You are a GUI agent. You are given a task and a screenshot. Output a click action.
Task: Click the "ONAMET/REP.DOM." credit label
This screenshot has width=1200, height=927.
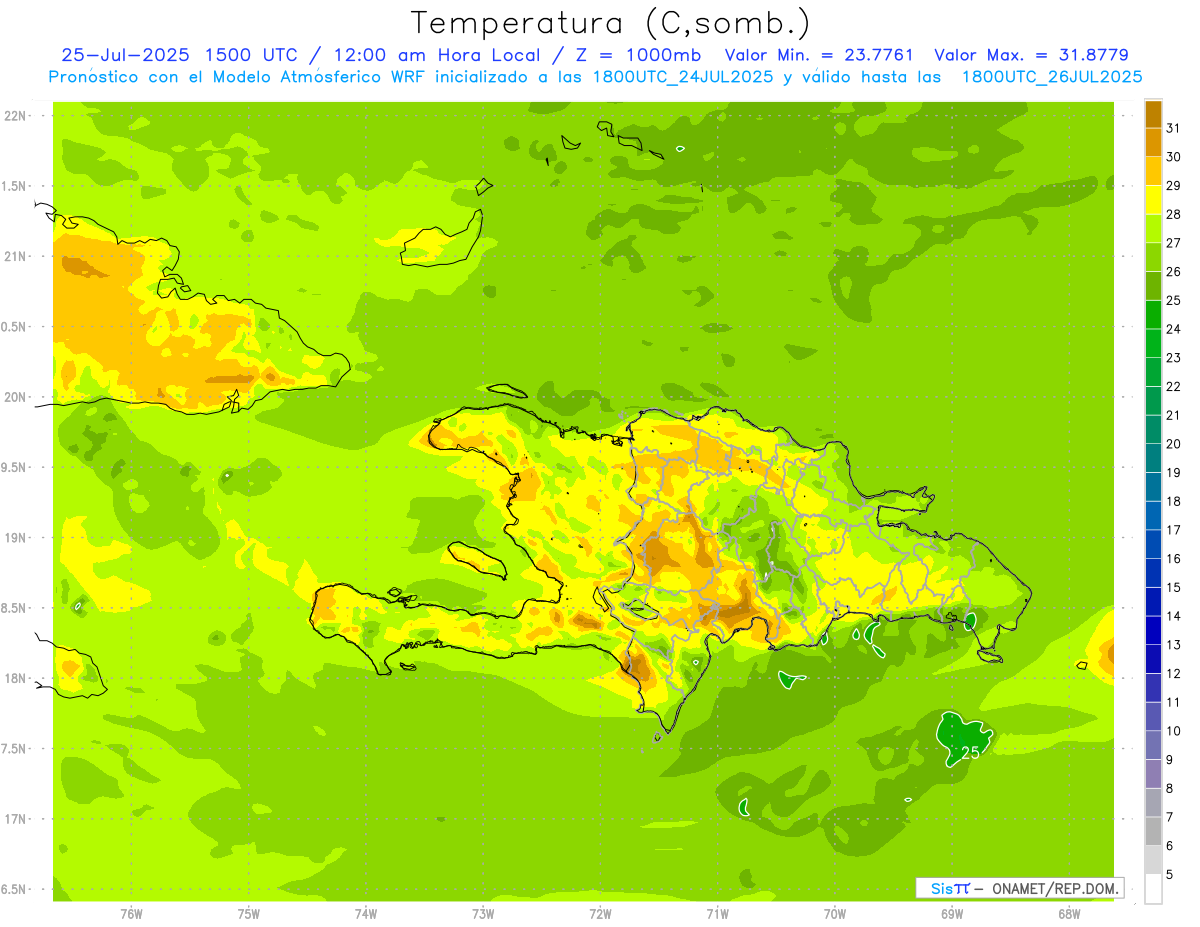1055,888
